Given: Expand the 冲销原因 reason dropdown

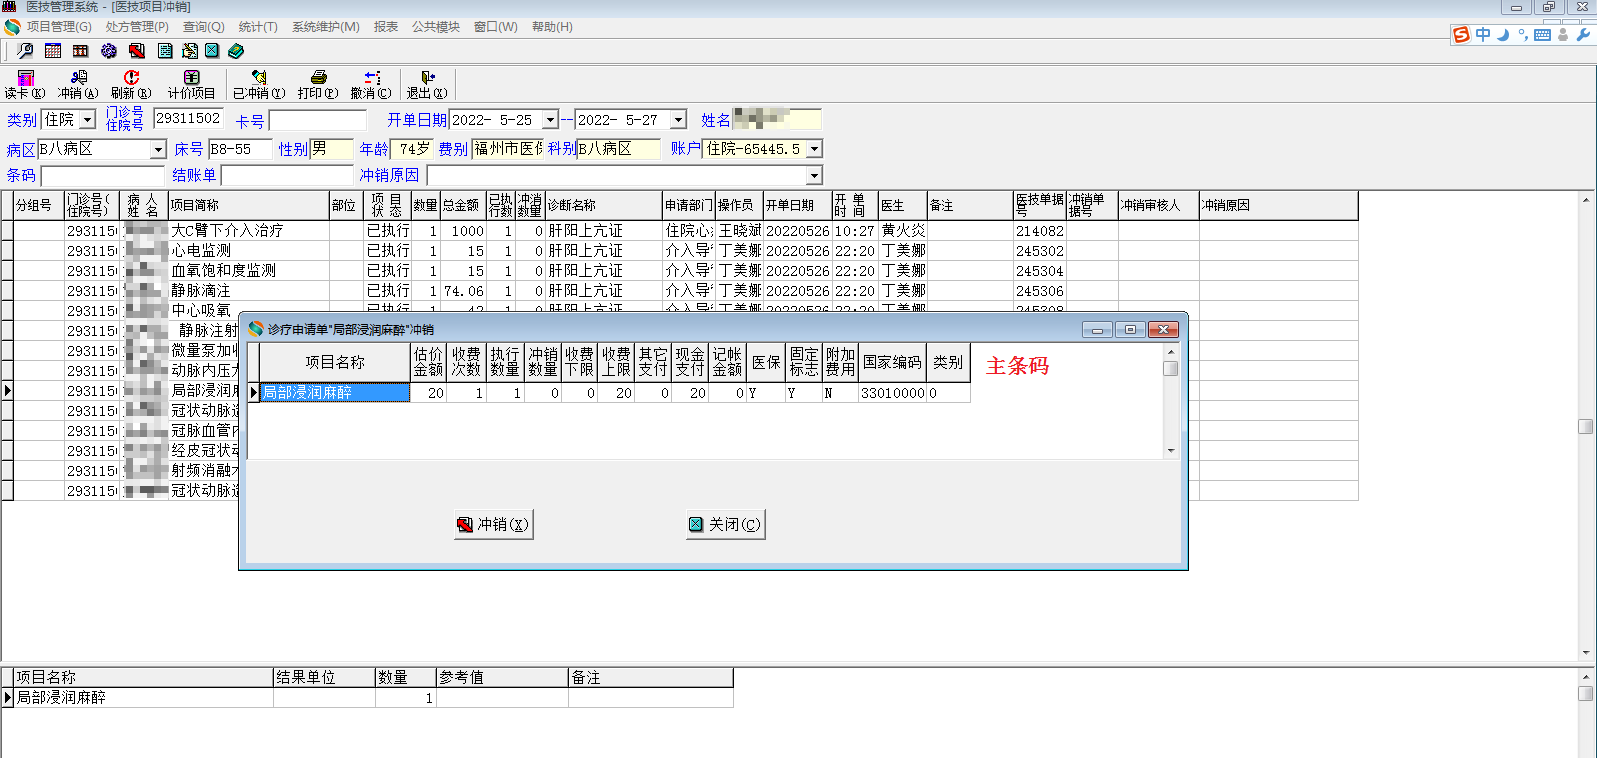Looking at the screenshot, I should point(814,176).
